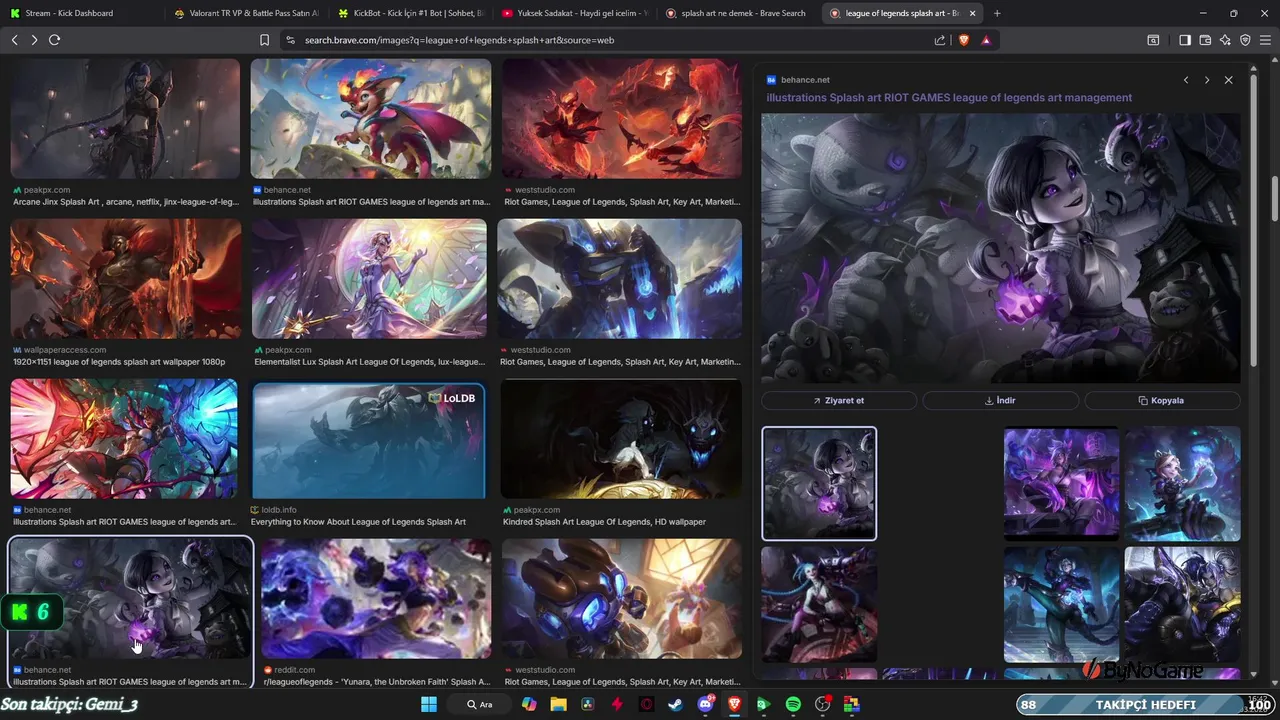Image resolution: width=1280 pixels, height=720 pixels.
Task: Click the 'Yunara, the Unbroken Faith' reddit caption
Action: 376,682
